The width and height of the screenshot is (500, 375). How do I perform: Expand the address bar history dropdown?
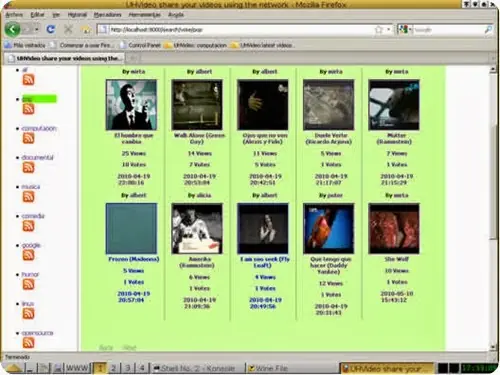[389, 30]
